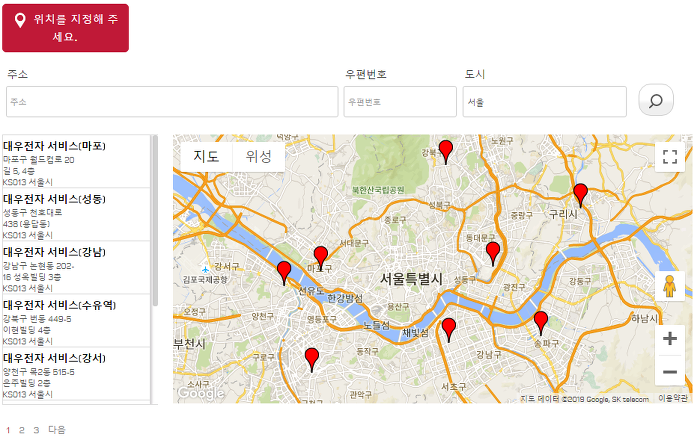
Task: Click the magnifier search button
Action: (x=656, y=100)
